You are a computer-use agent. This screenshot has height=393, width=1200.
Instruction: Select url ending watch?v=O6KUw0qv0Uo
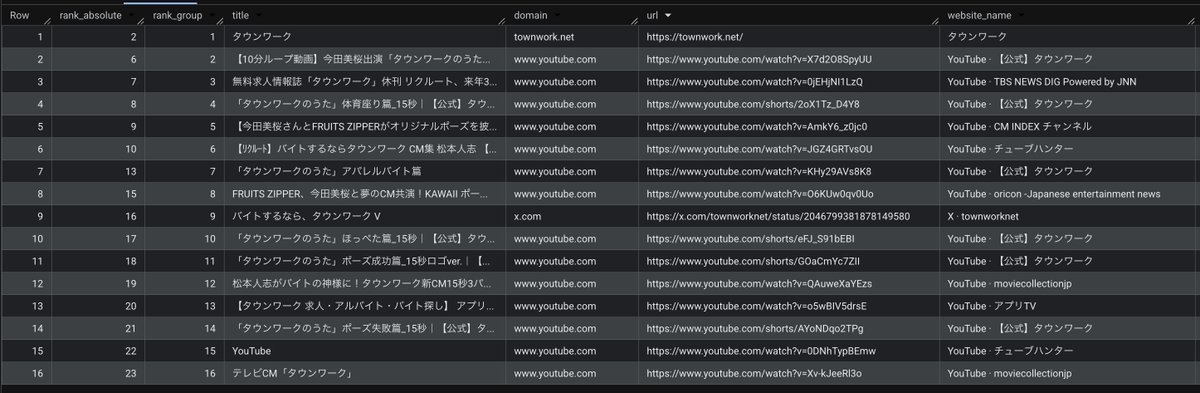coord(760,193)
